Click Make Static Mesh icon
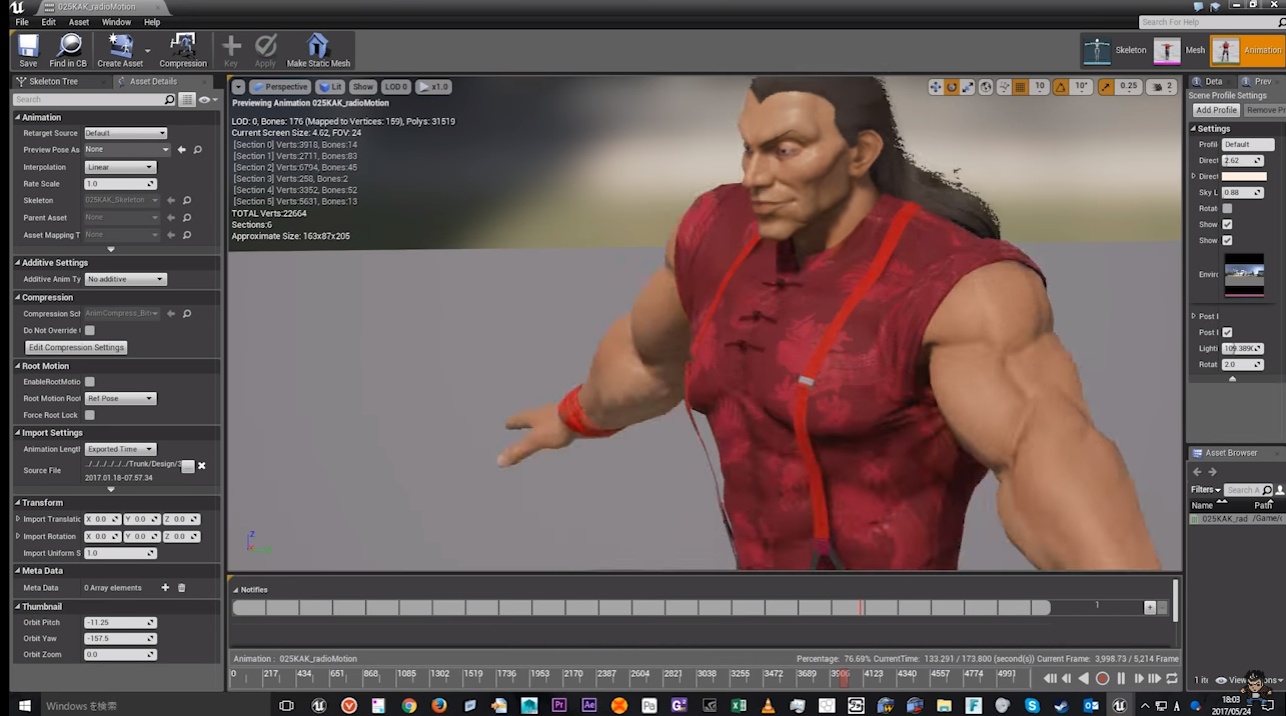1286x716 pixels. [x=318, y=50]
